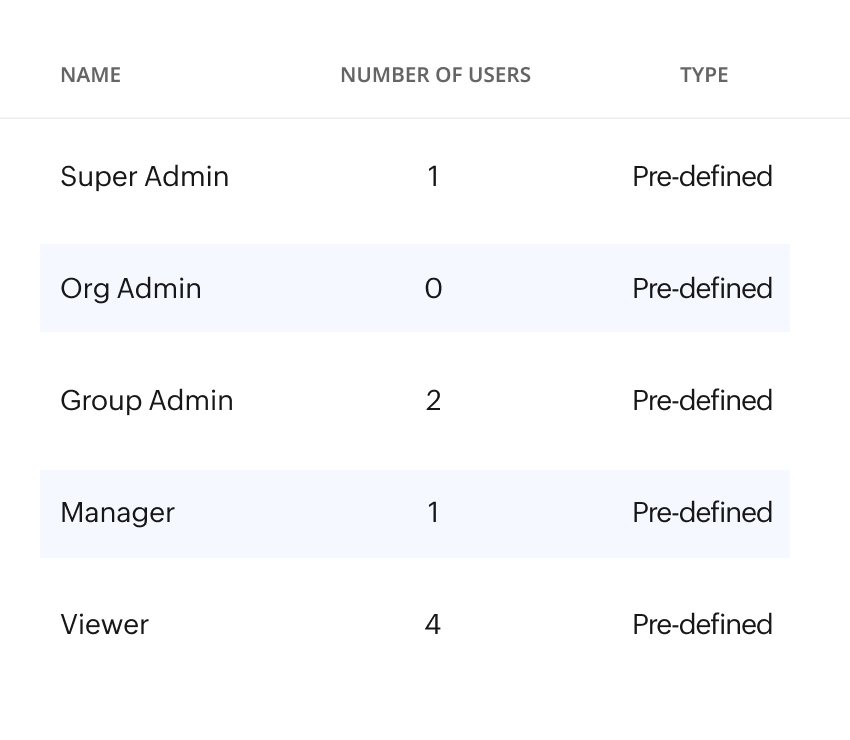
Task: Click Pre-defined type in Org Admin row
Action: pyautogui.click(x=702, y=289)
